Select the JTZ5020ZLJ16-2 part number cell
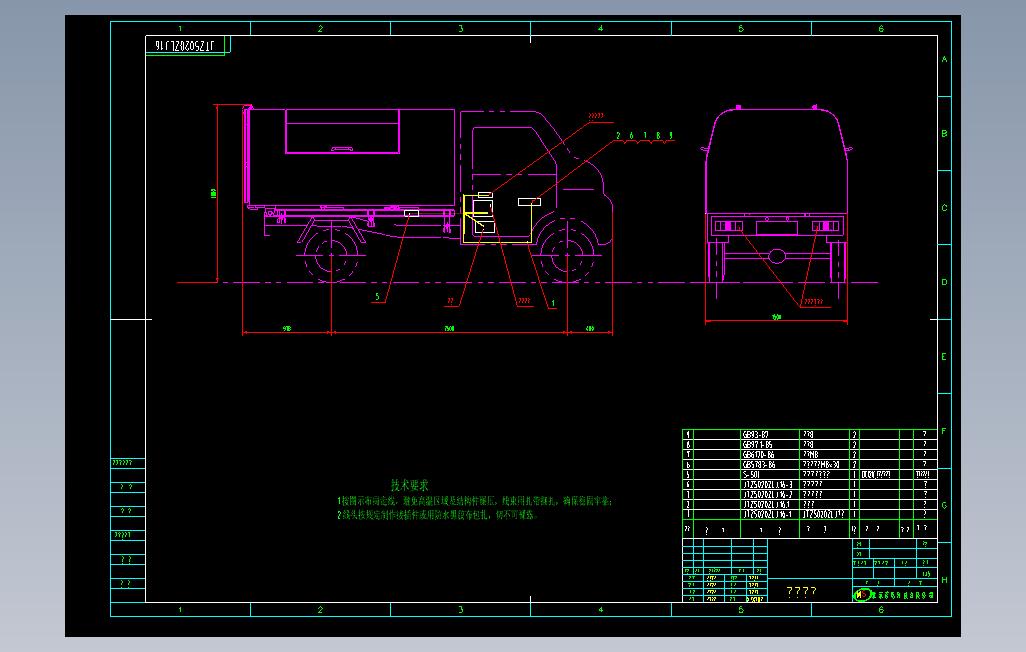The image size is (1026, 652). [768, 494]
